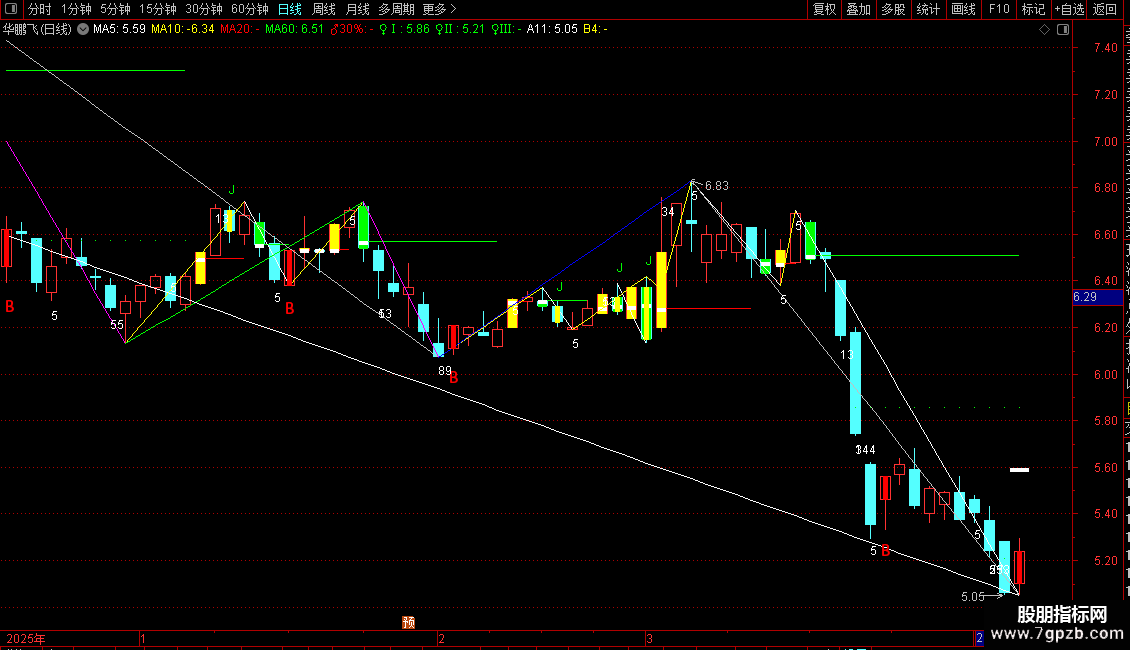Click the 标记 mark button
This screenshot has width=1130, height=650.
[x=1033, y=9]
